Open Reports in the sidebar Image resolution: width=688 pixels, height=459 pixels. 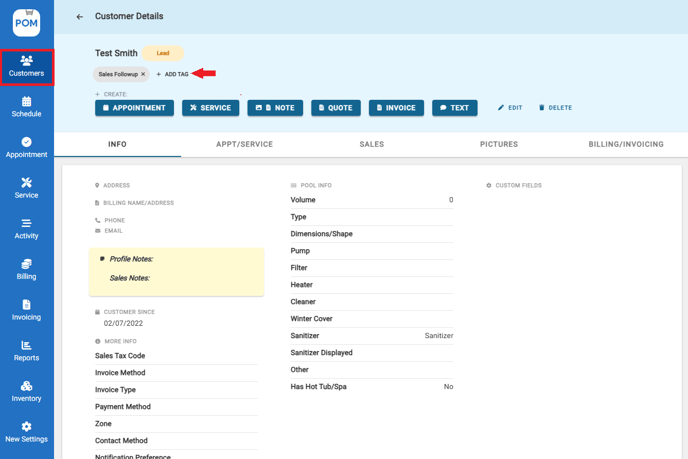tap(27, 351)
